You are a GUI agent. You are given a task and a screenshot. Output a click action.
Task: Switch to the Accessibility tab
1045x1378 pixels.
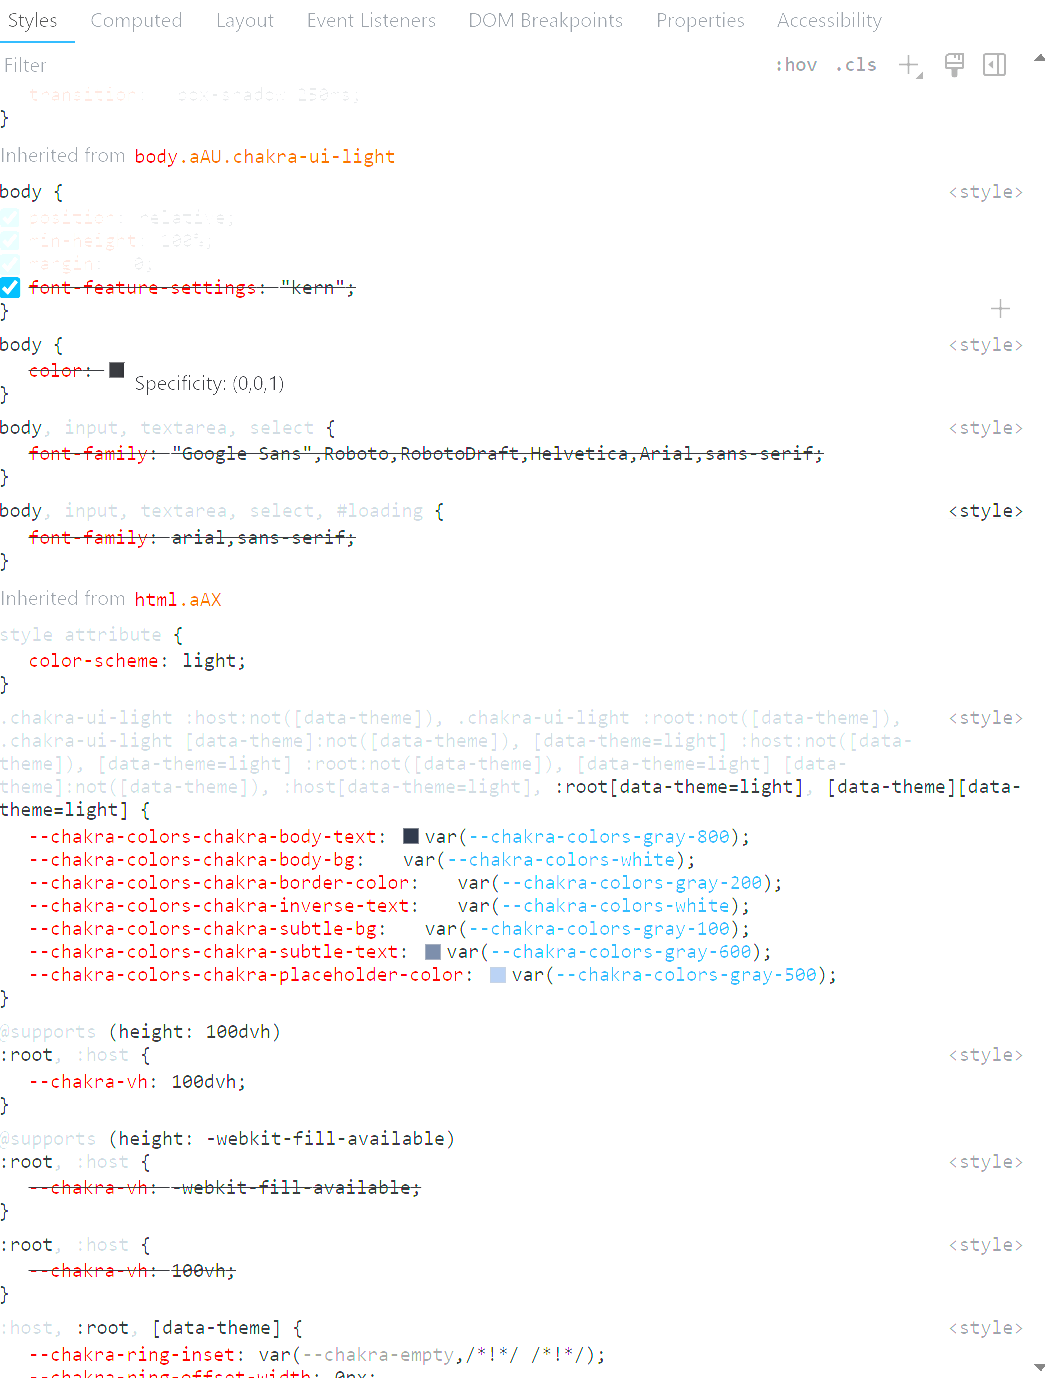829,20
